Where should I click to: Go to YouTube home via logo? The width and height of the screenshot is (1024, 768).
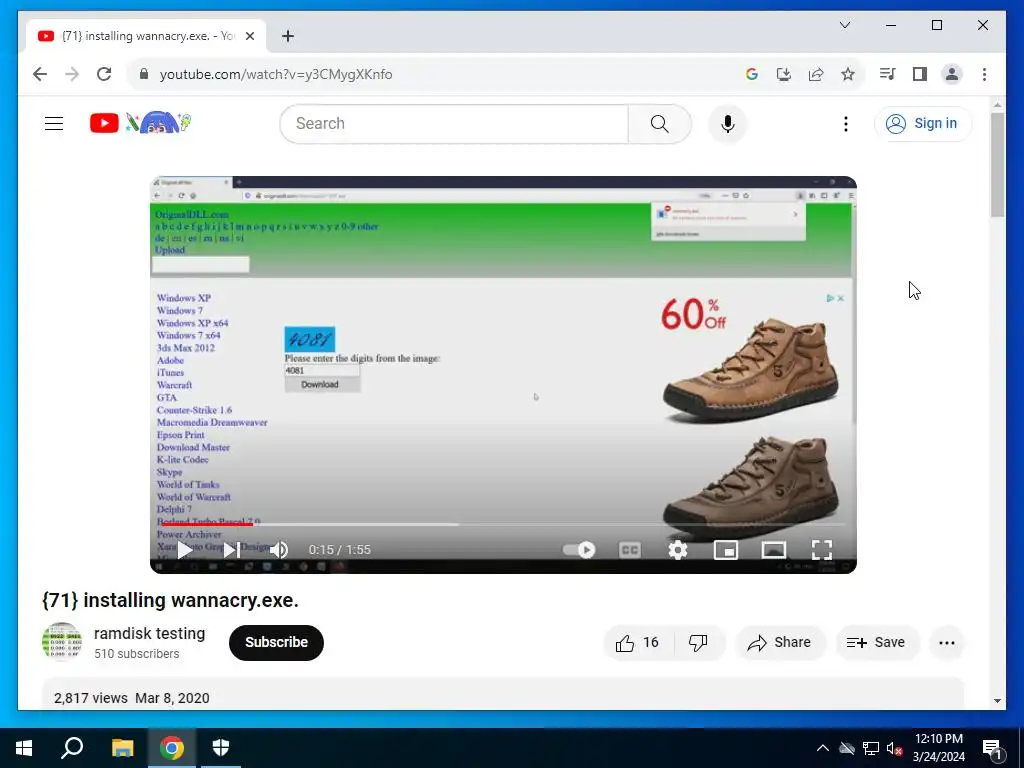pos(140,123)
